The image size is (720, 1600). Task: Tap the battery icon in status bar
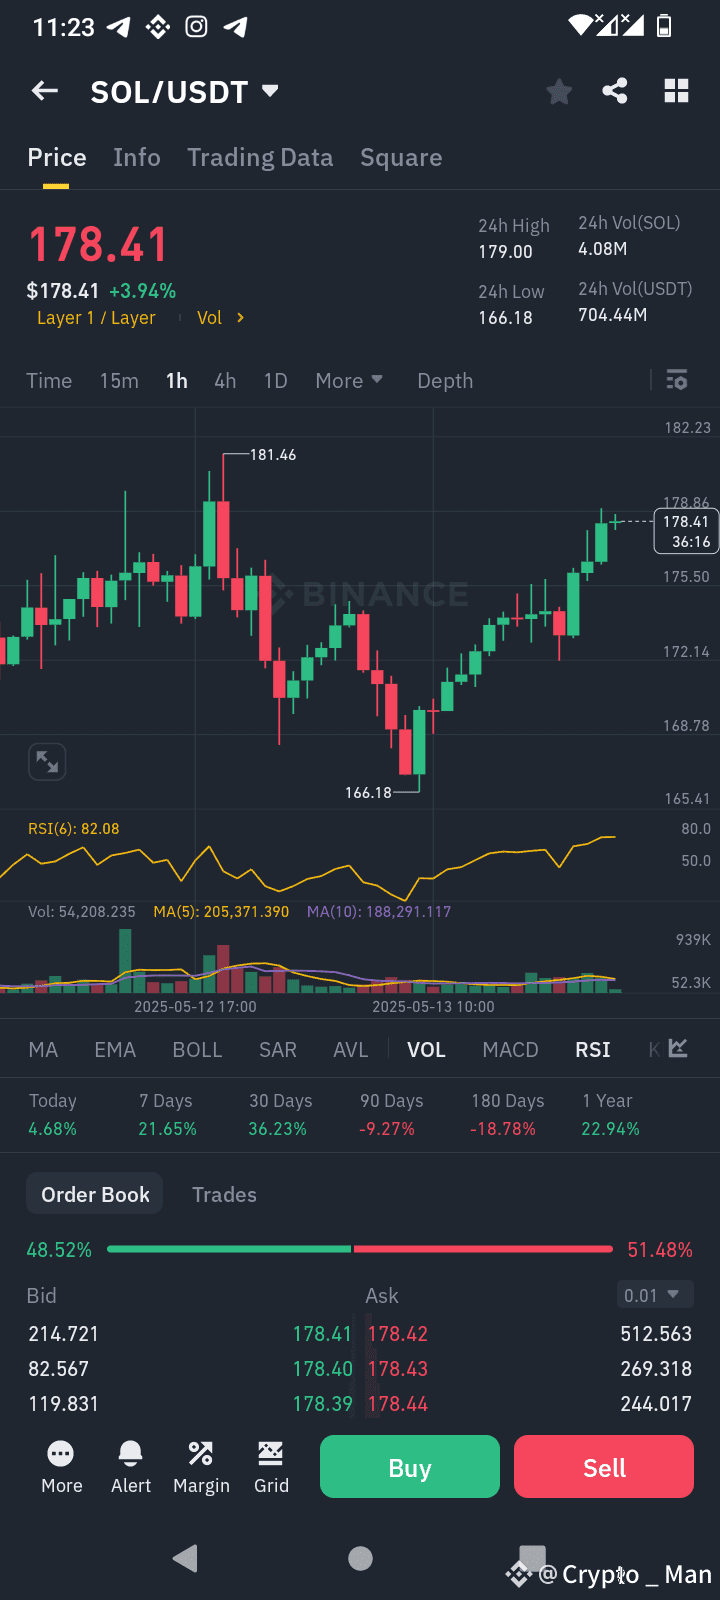click(x=664, y=26)
